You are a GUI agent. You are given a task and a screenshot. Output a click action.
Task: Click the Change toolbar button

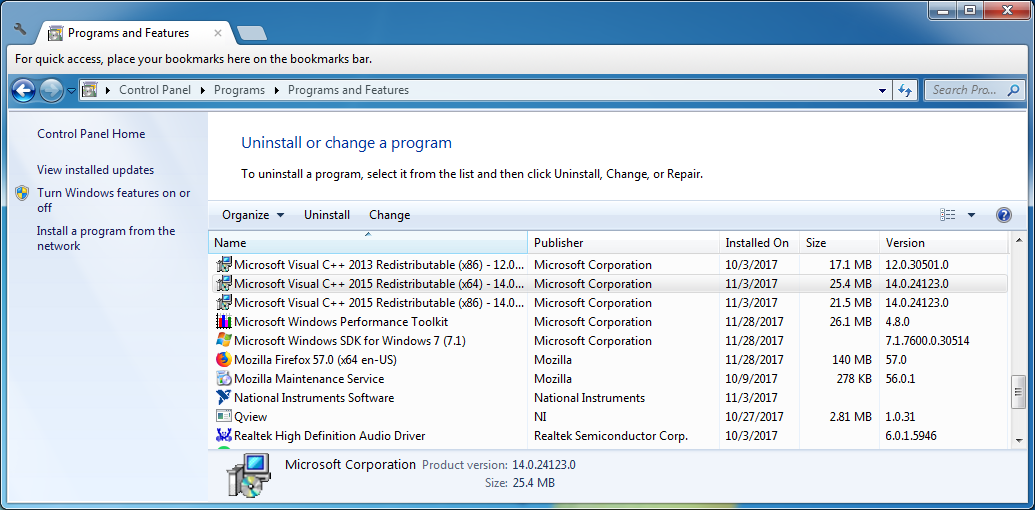(389, 215)
